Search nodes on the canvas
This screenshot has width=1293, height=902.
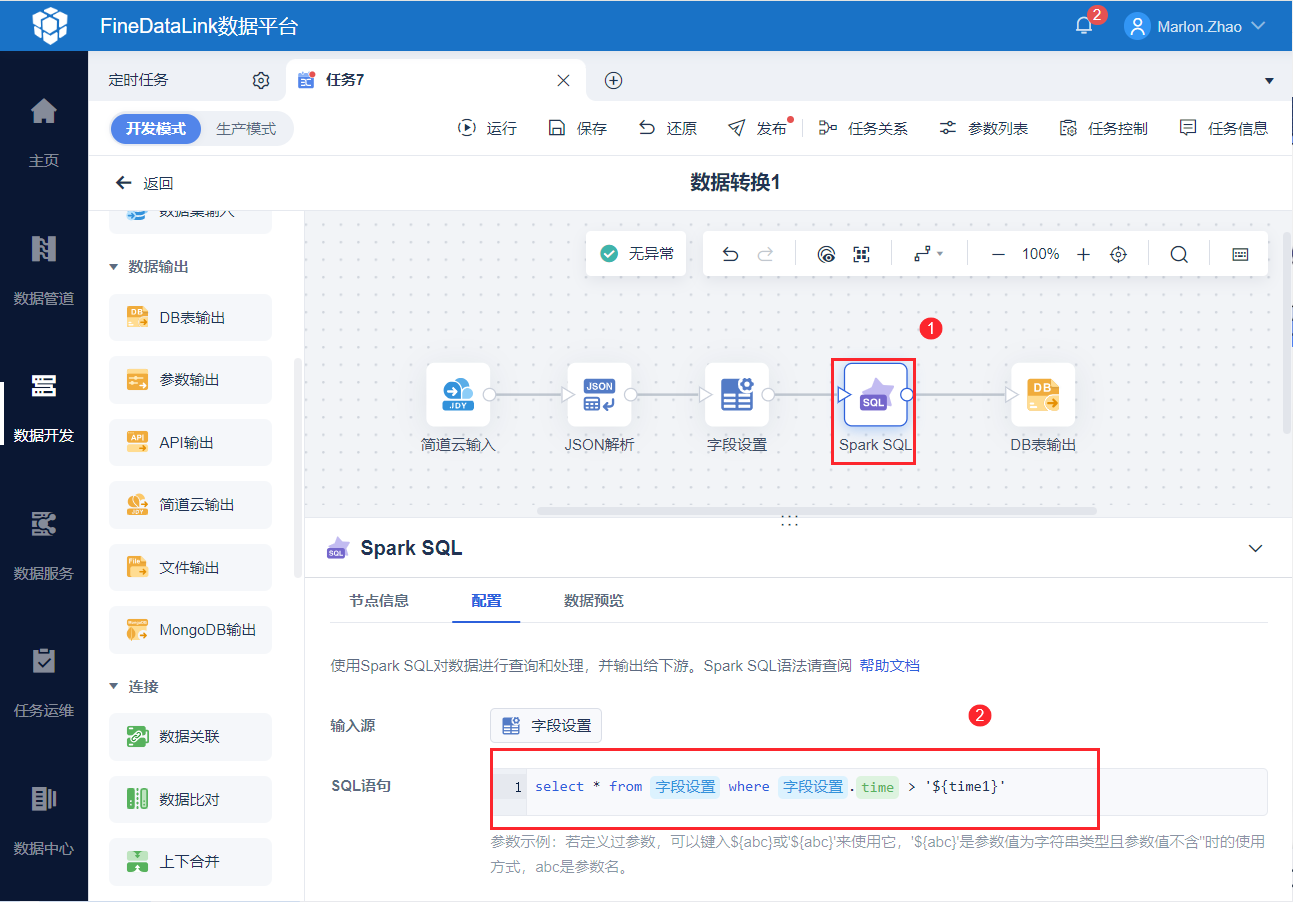tap(1179, 254)
